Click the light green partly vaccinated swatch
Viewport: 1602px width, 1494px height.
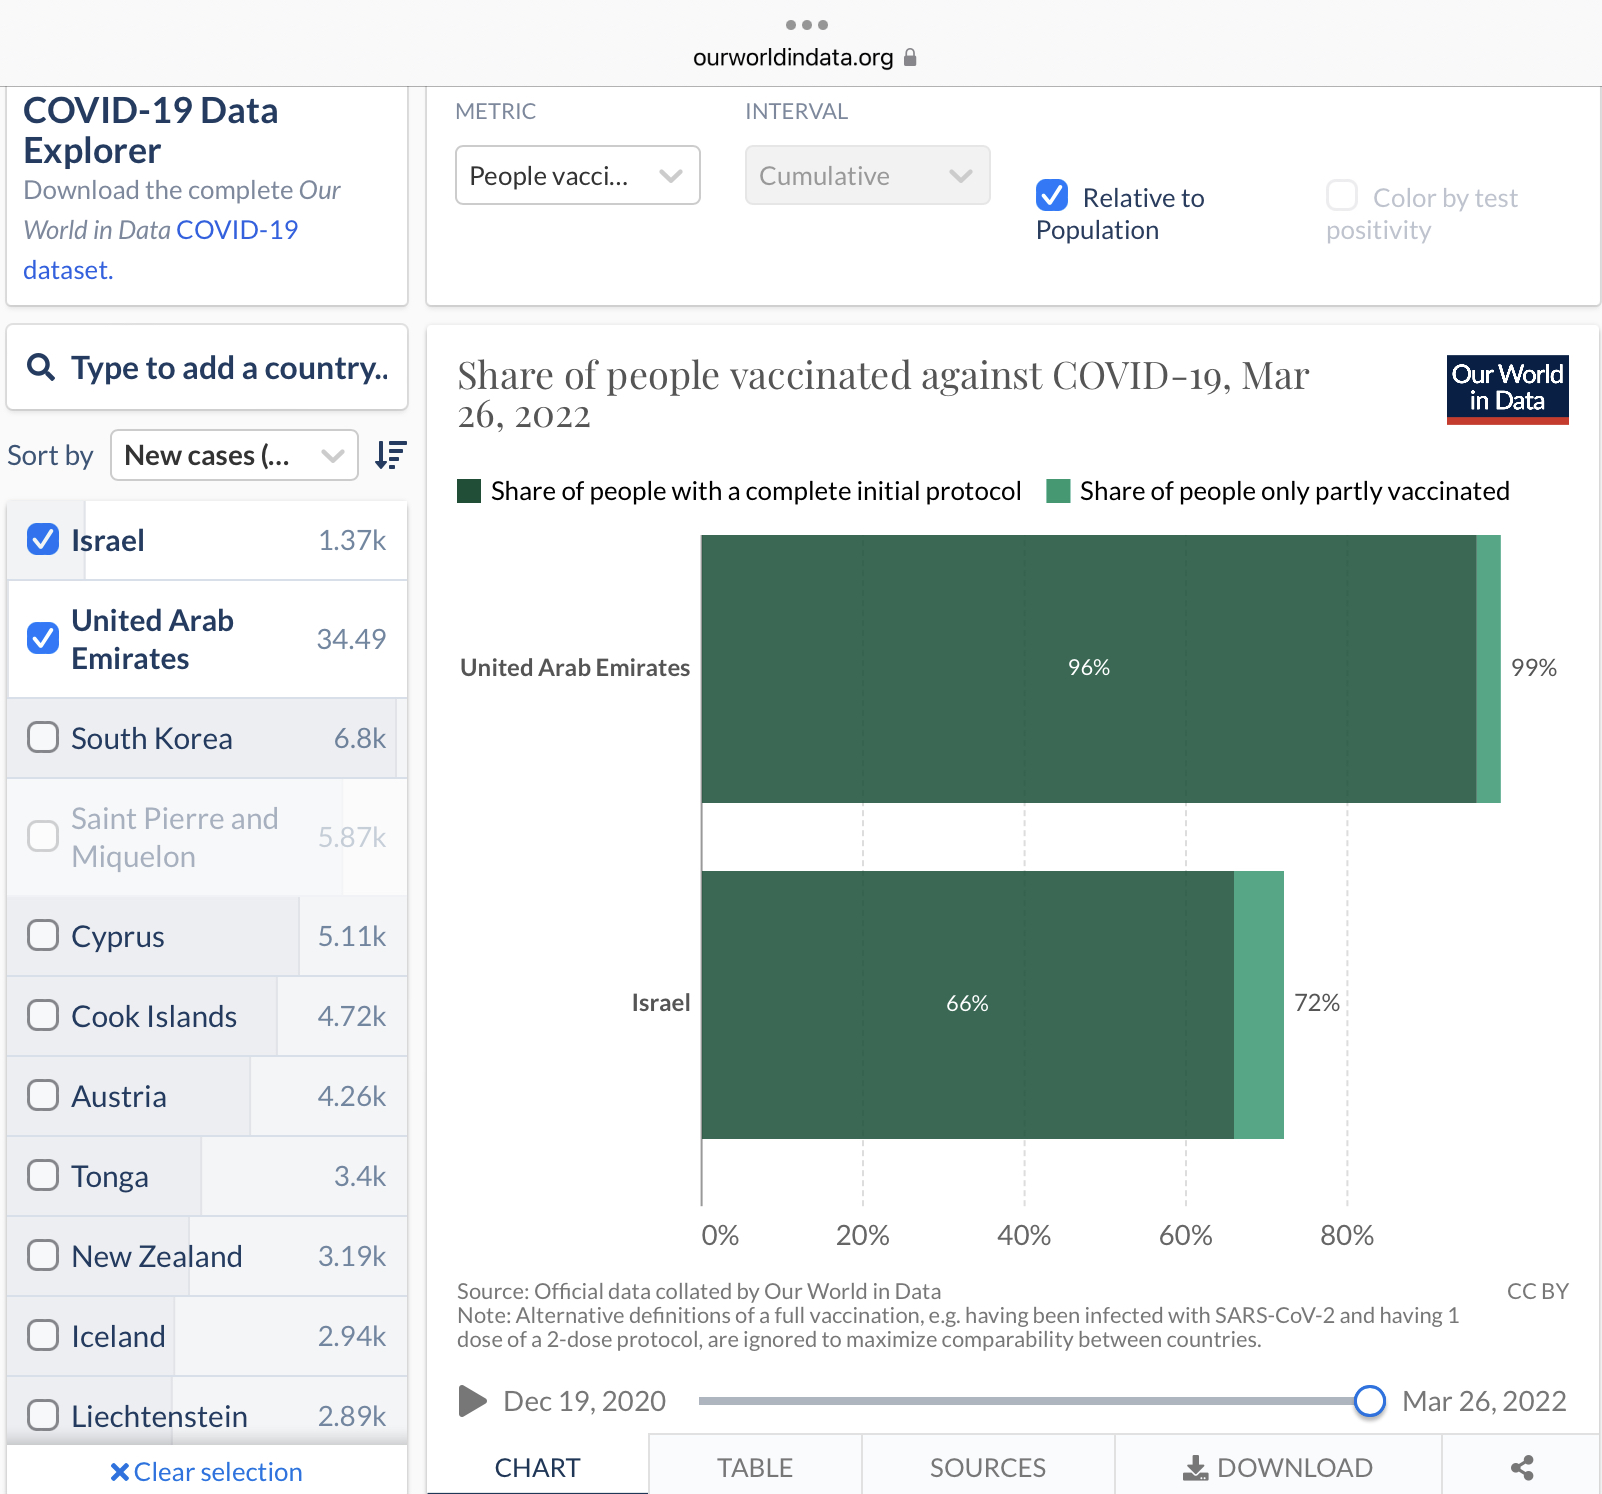[1058, 491]
